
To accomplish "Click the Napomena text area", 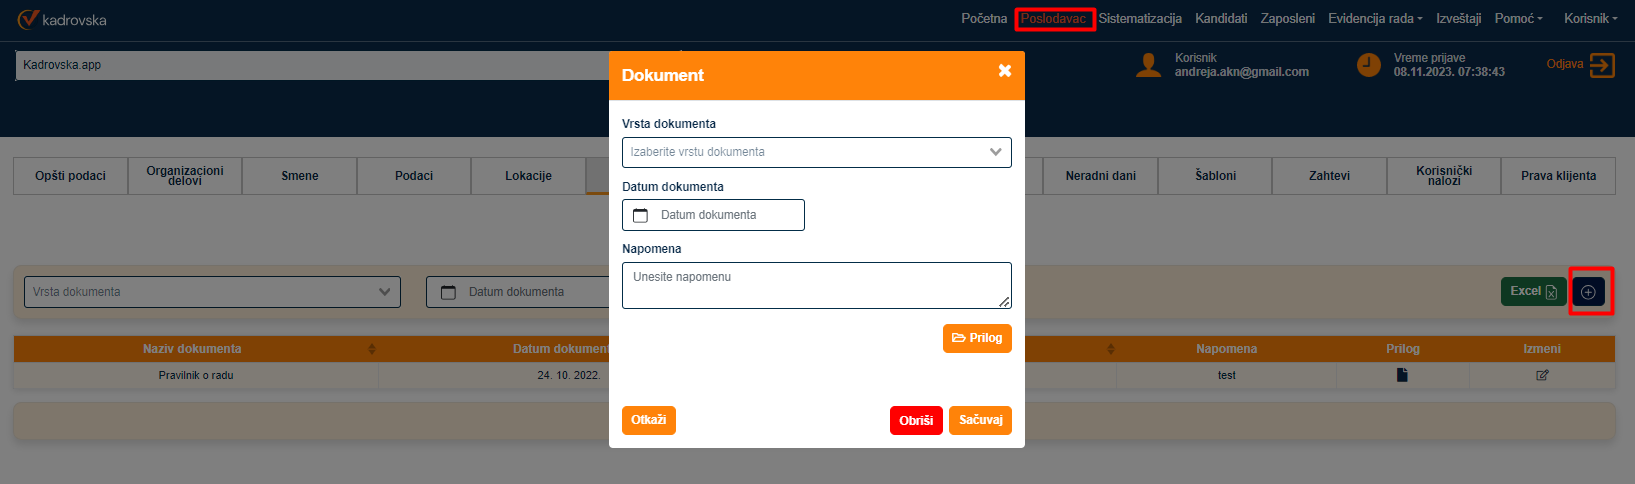I will (816, 285).
